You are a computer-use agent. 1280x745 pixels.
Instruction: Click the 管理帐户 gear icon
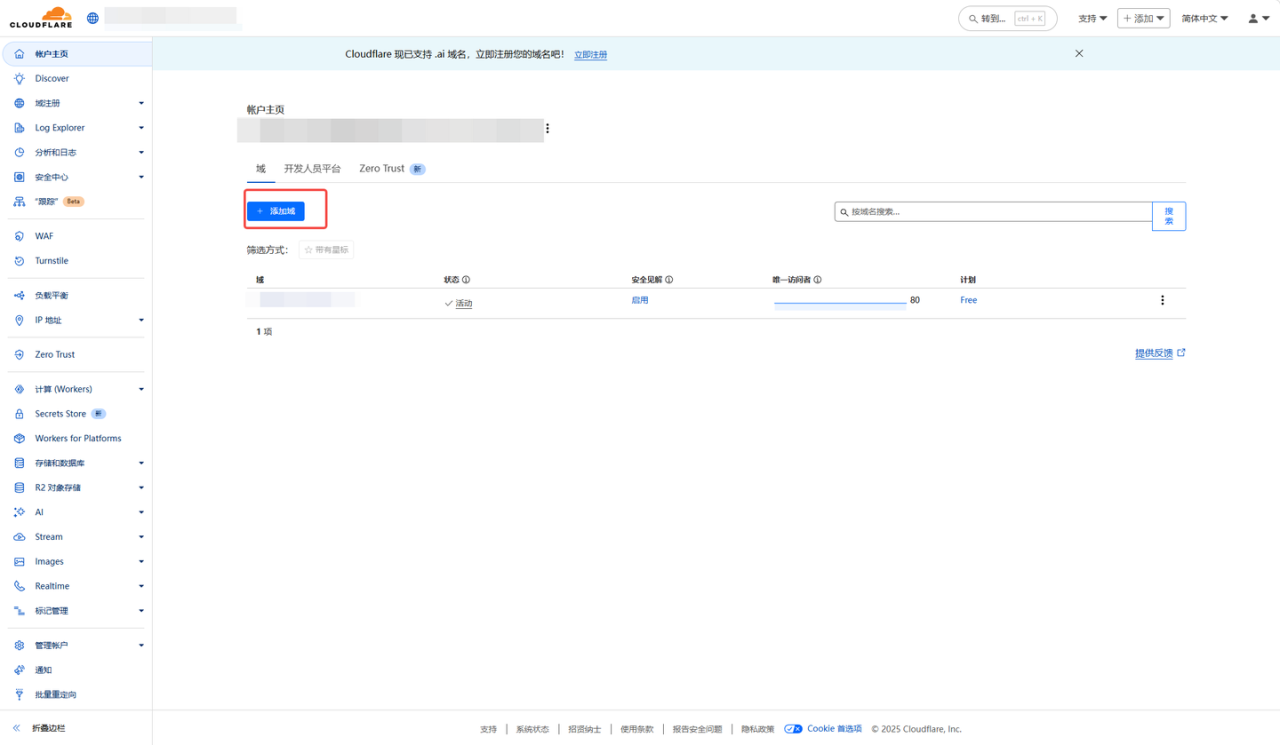click(x=19, y=645)
